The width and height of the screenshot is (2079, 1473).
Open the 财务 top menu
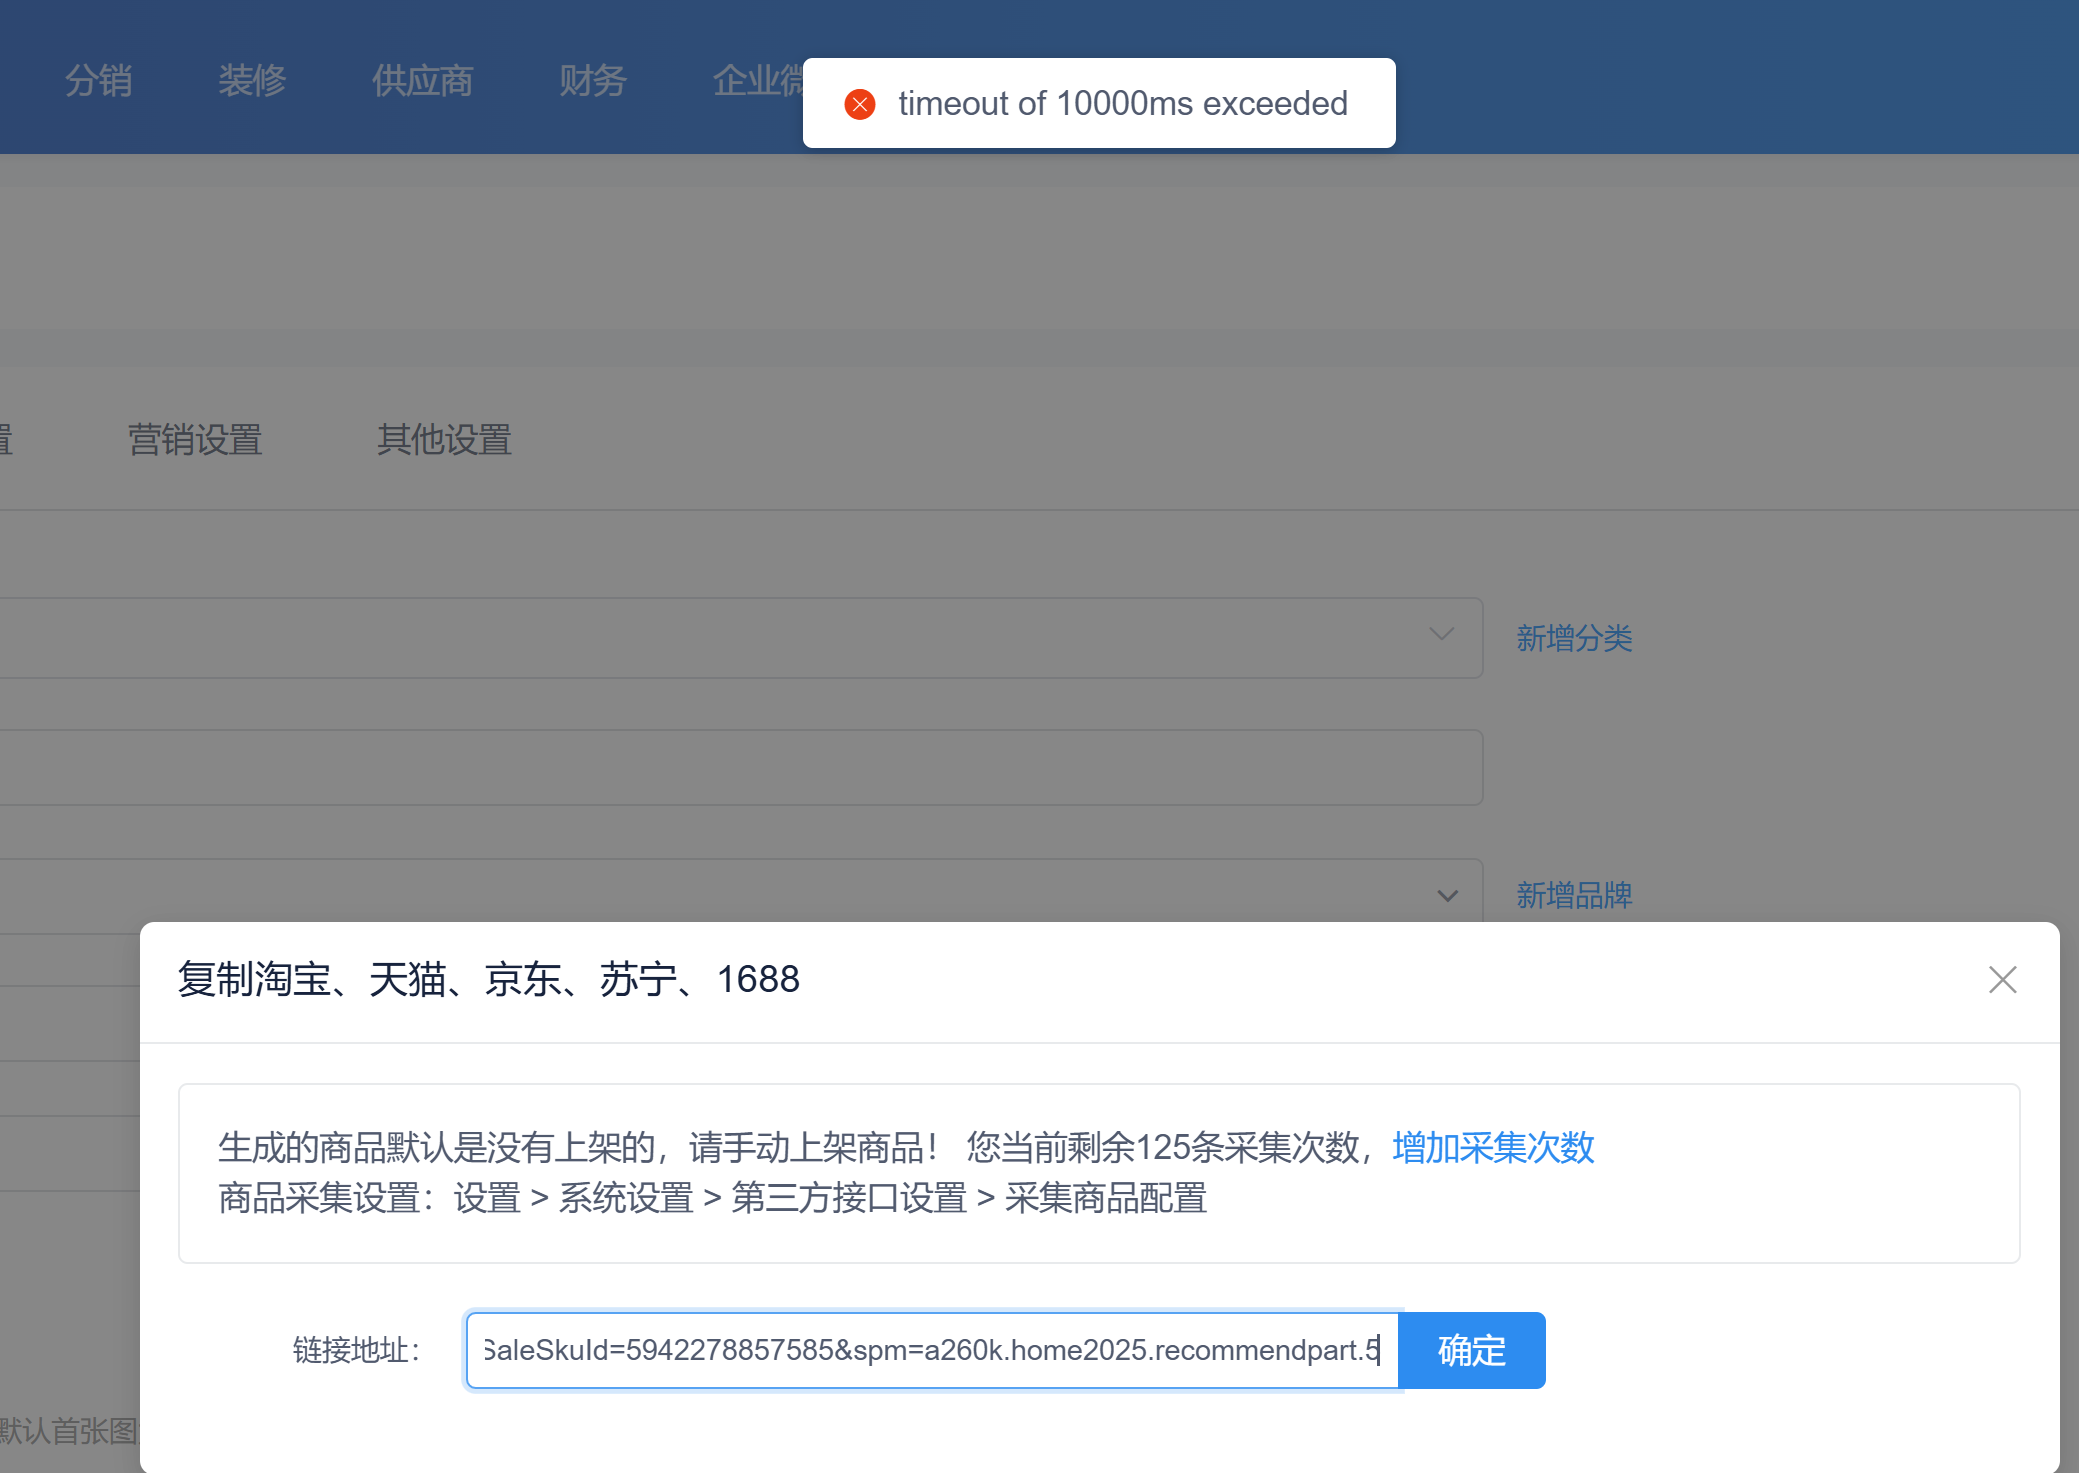click(x=592, y=80)
